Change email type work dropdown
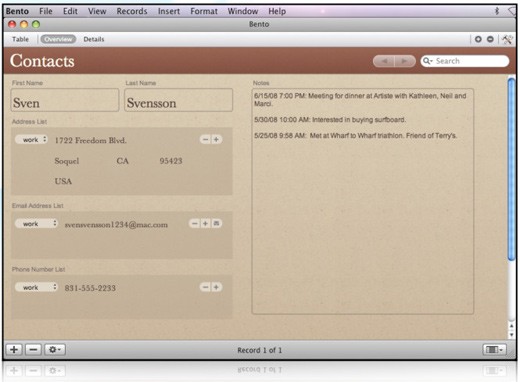The width and height of the screenshot is (520, 382). pos(37,224)
